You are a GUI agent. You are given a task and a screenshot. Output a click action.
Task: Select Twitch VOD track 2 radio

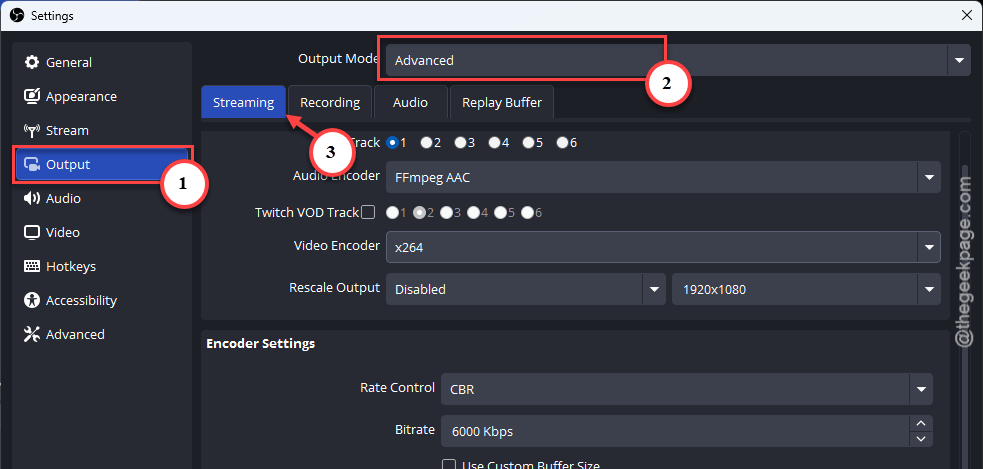[x=419, y=213]
